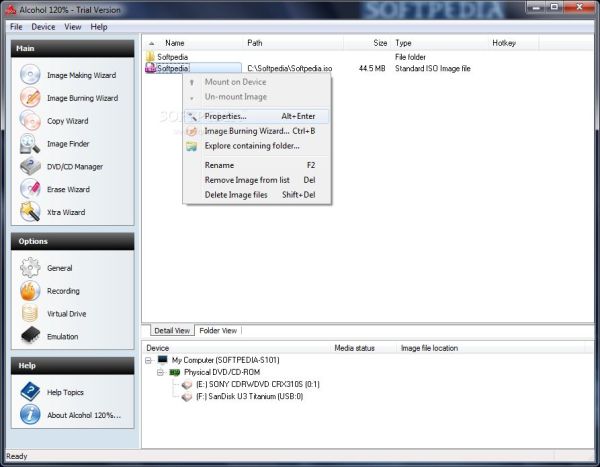Screen dimensions: 600x467
Task: Open the Image Making Wizard icon
Action: pyautogui.click(x=30, y=75)
